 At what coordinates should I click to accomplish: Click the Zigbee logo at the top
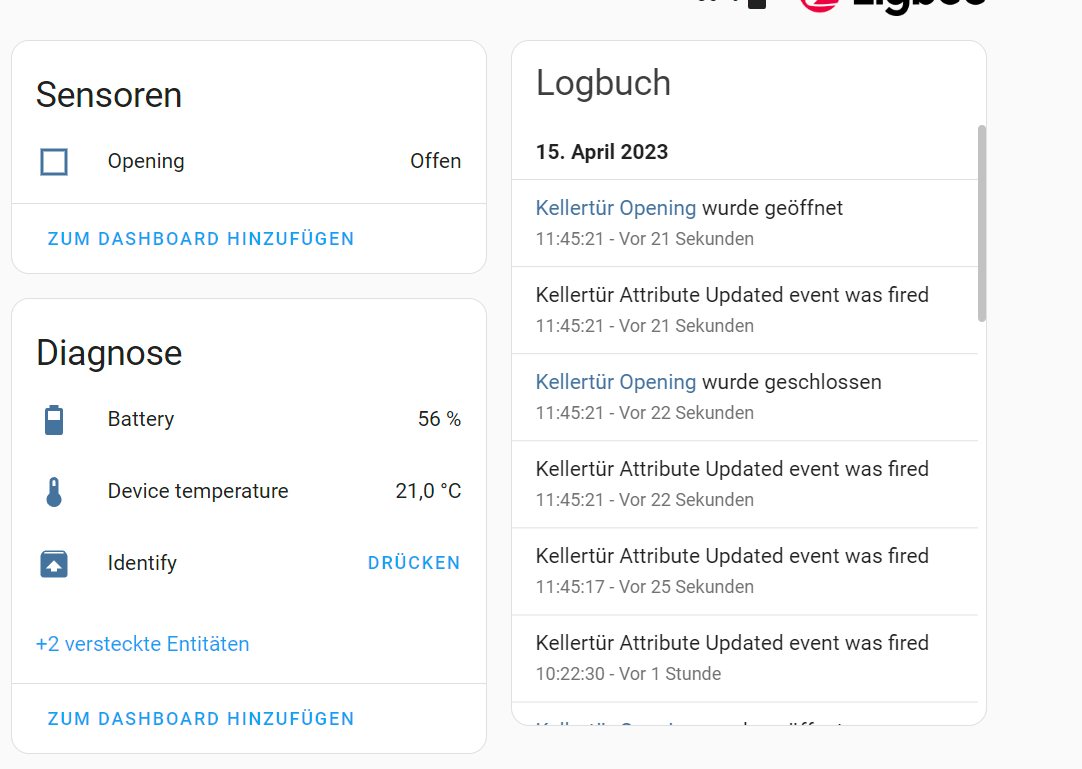click(x=893, y=5)
